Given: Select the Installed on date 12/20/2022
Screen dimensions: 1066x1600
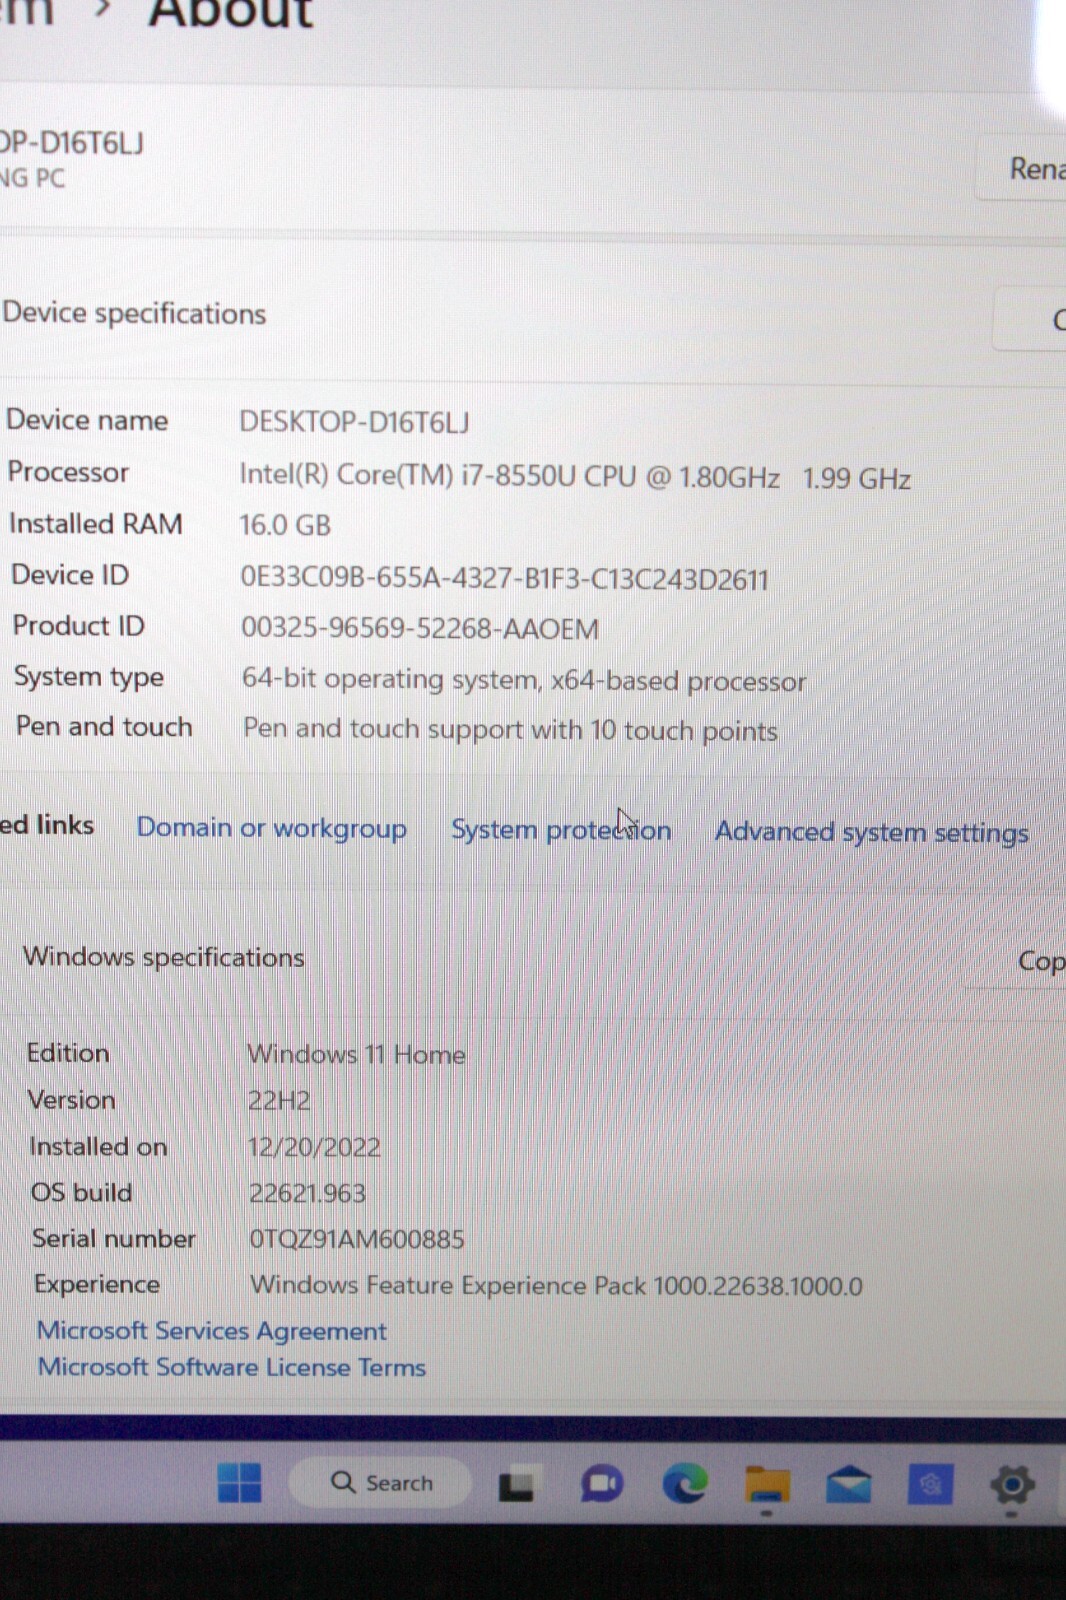Looking at the screenshot, I should (x=314, y=1147).
